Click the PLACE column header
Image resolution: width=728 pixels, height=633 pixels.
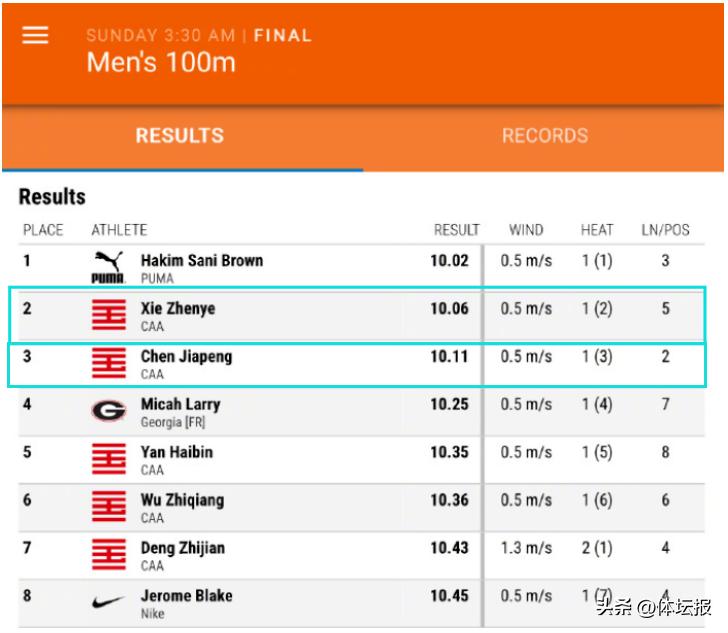[x=43, y=230]
